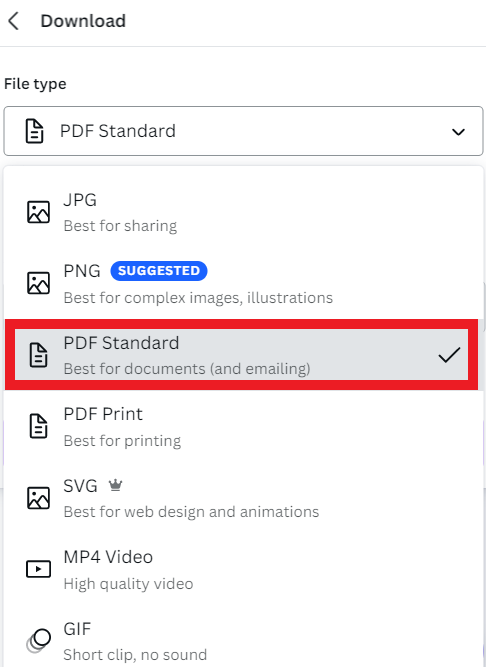The image size is (486, 667).
Task: Click the PDF Print document icon
Action: pyautogui.click(x=39, y=426)
